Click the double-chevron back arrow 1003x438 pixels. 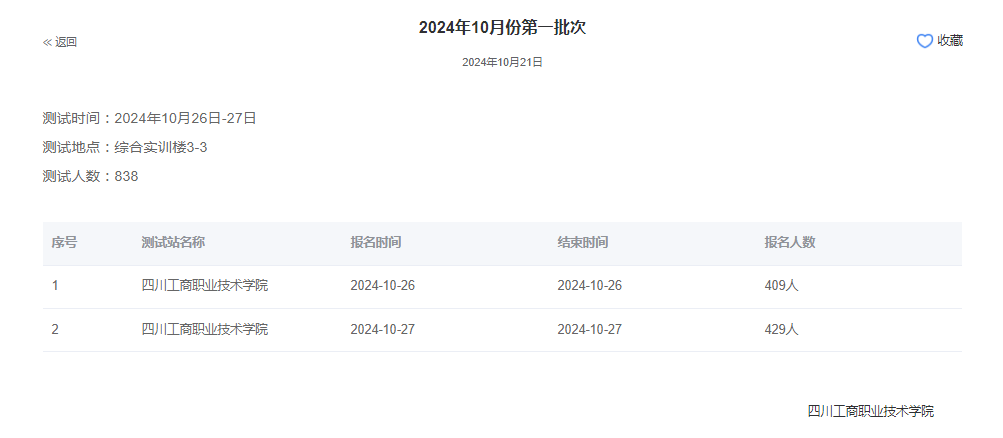47,42
